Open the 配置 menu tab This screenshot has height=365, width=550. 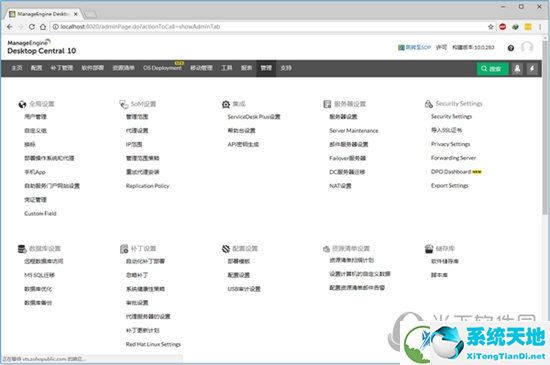[x=36, y=68]
